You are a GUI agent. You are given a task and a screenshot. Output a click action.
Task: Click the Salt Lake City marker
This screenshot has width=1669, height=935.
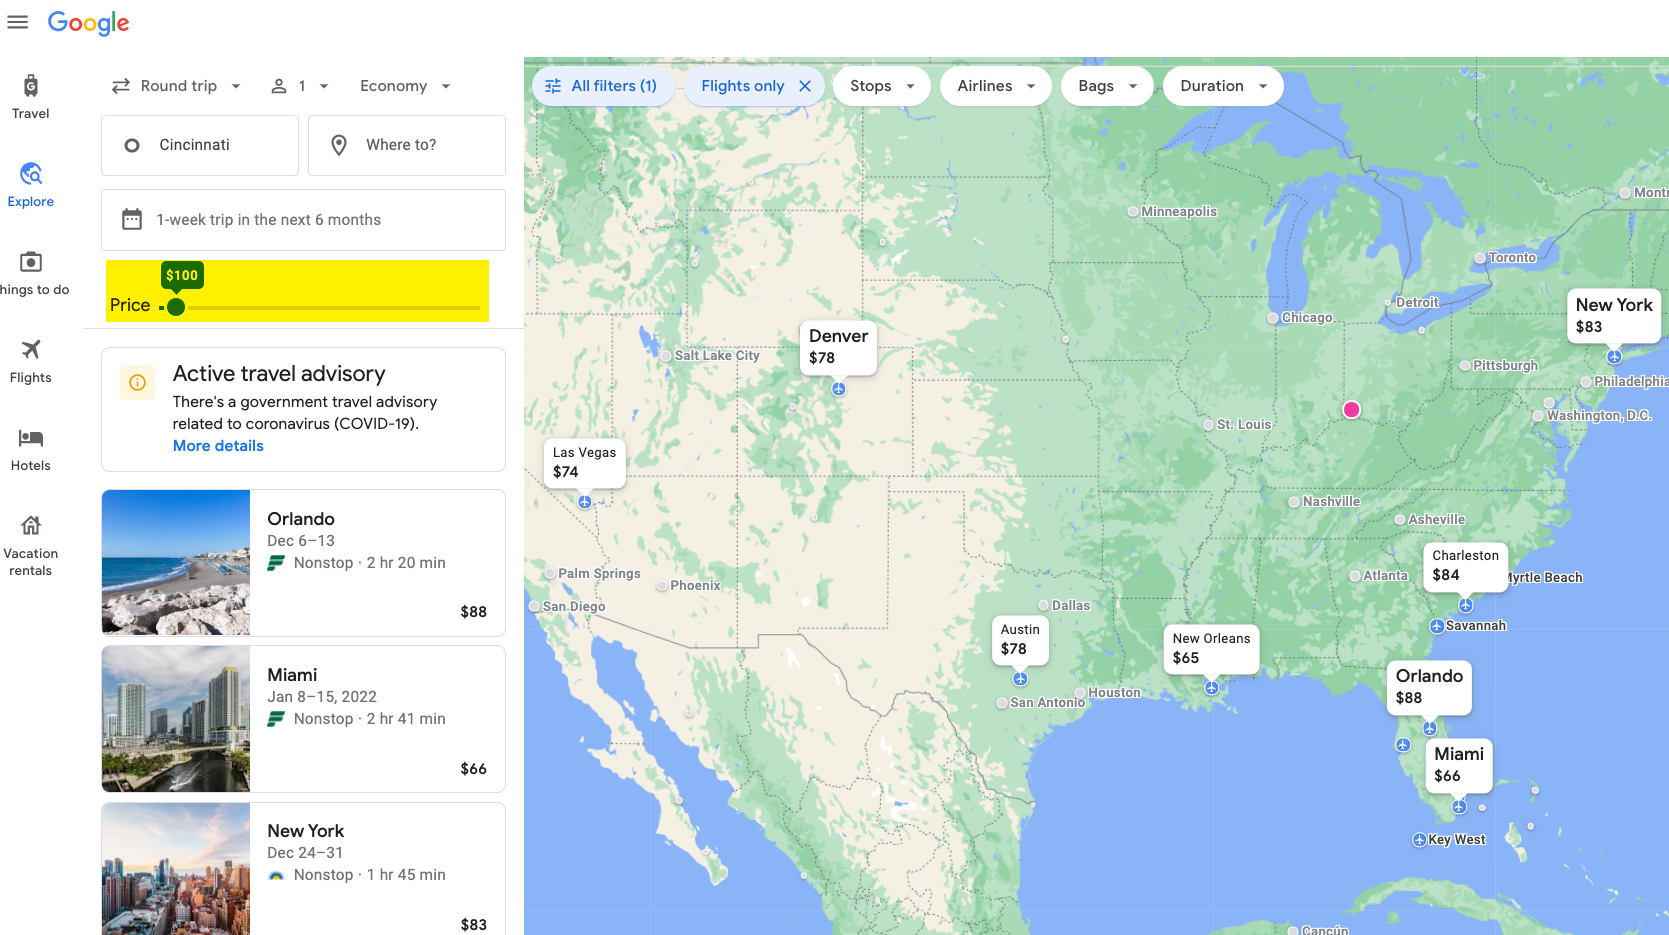(666, 356)
